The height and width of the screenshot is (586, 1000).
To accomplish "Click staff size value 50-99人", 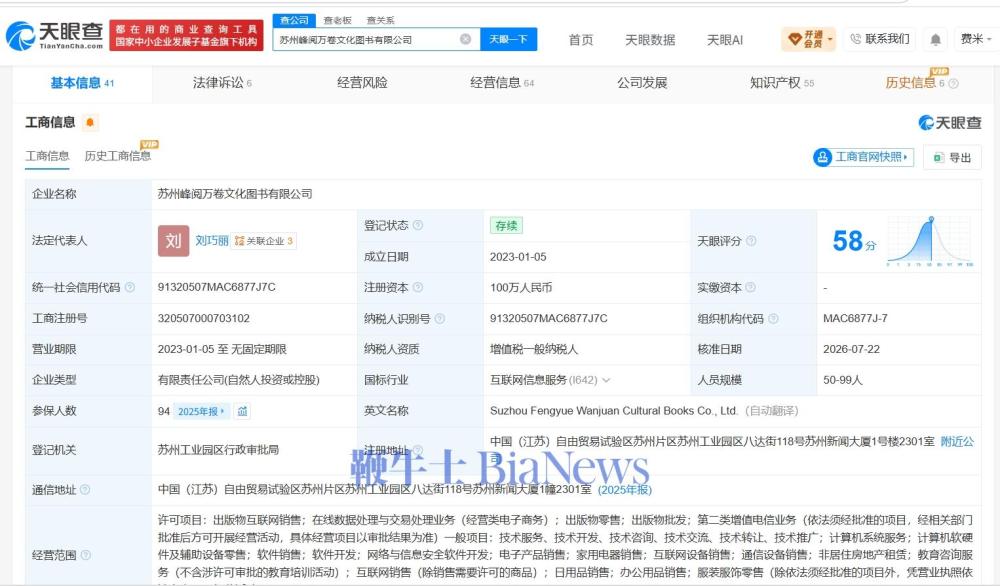I will (842, 380).
